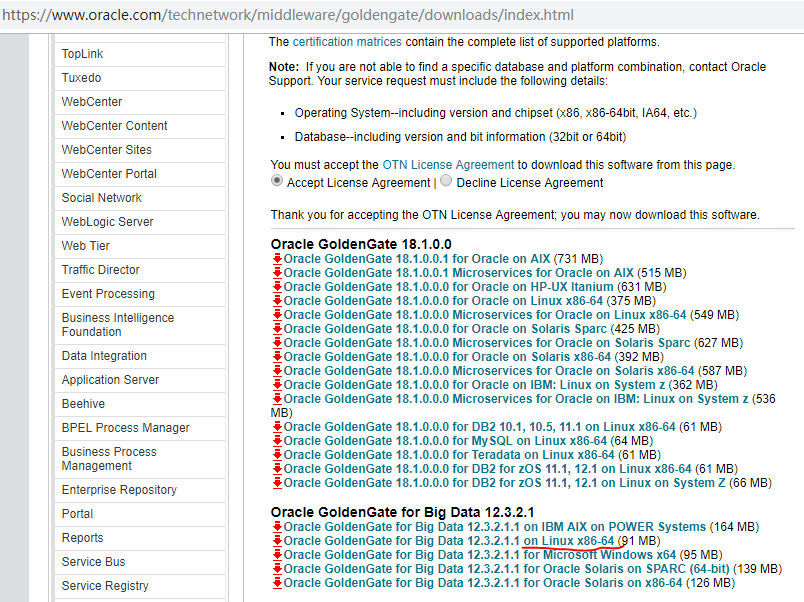The height and width of the screenshot is (602, 804).
Task: Click download icon for Big Data on IBM AIX POWER
Action: [x=277, y=527]
